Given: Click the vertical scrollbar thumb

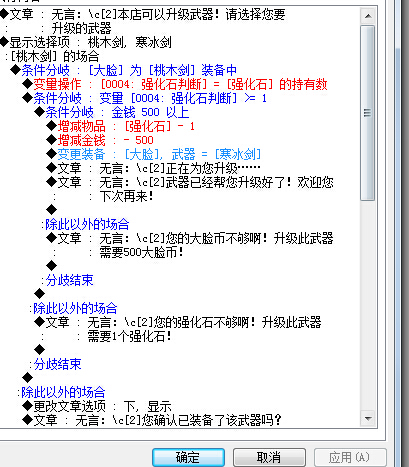Looking at the screenshot, I should point(368,113).
